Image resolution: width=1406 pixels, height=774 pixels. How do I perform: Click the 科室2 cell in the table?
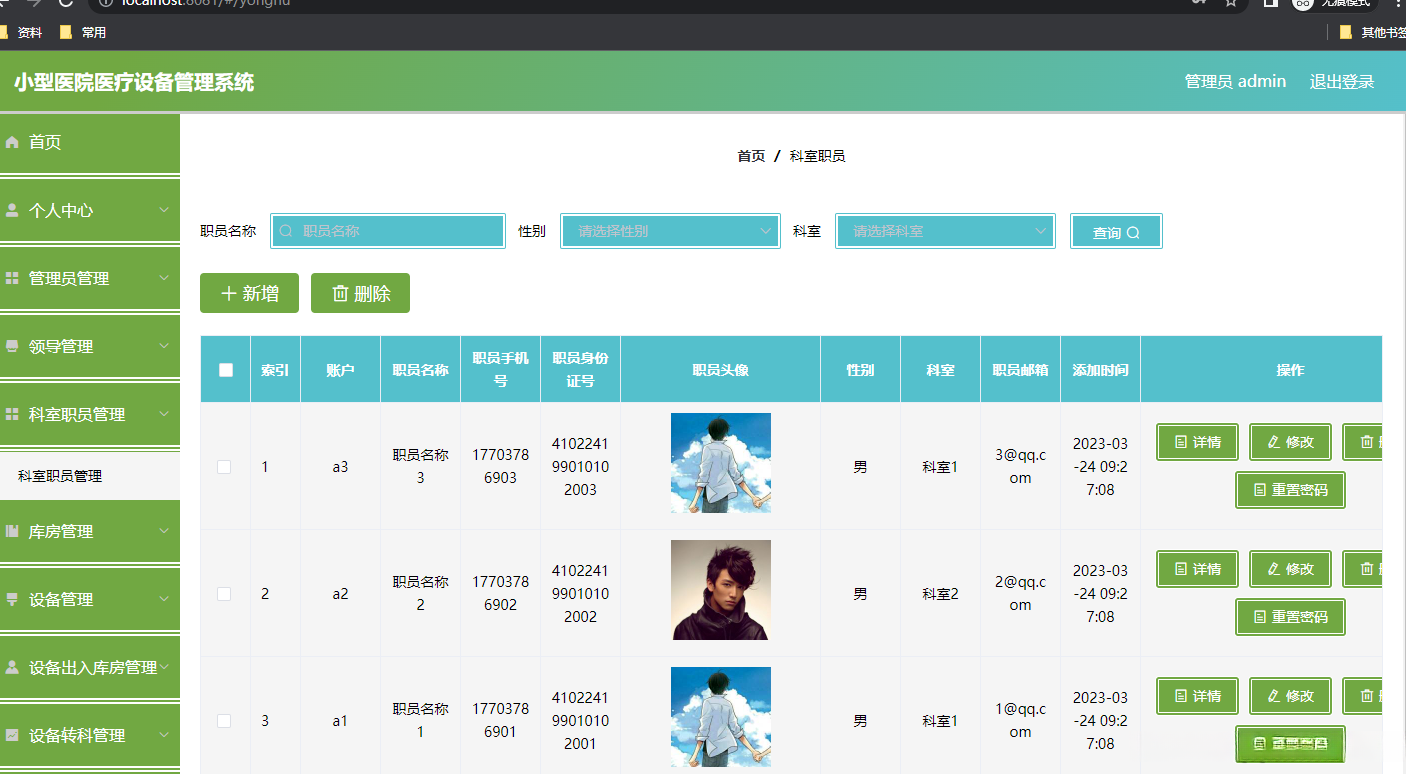coord(940,594)
